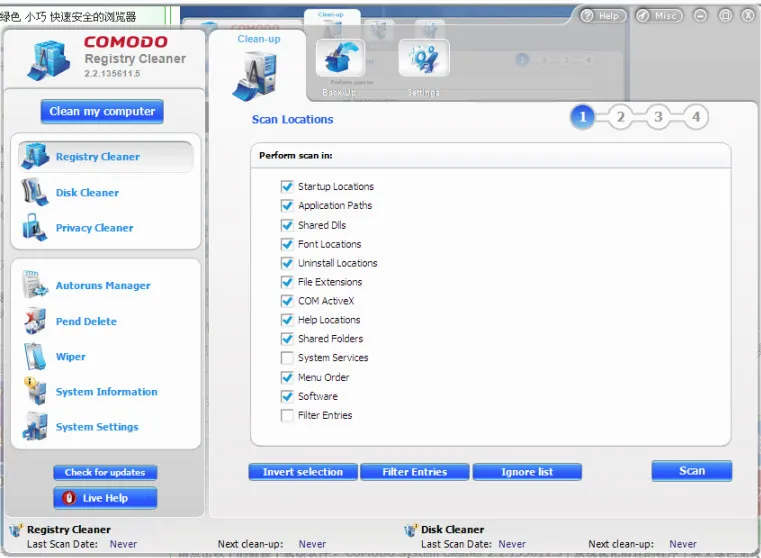Go to wizard step 4 circle

696,117
